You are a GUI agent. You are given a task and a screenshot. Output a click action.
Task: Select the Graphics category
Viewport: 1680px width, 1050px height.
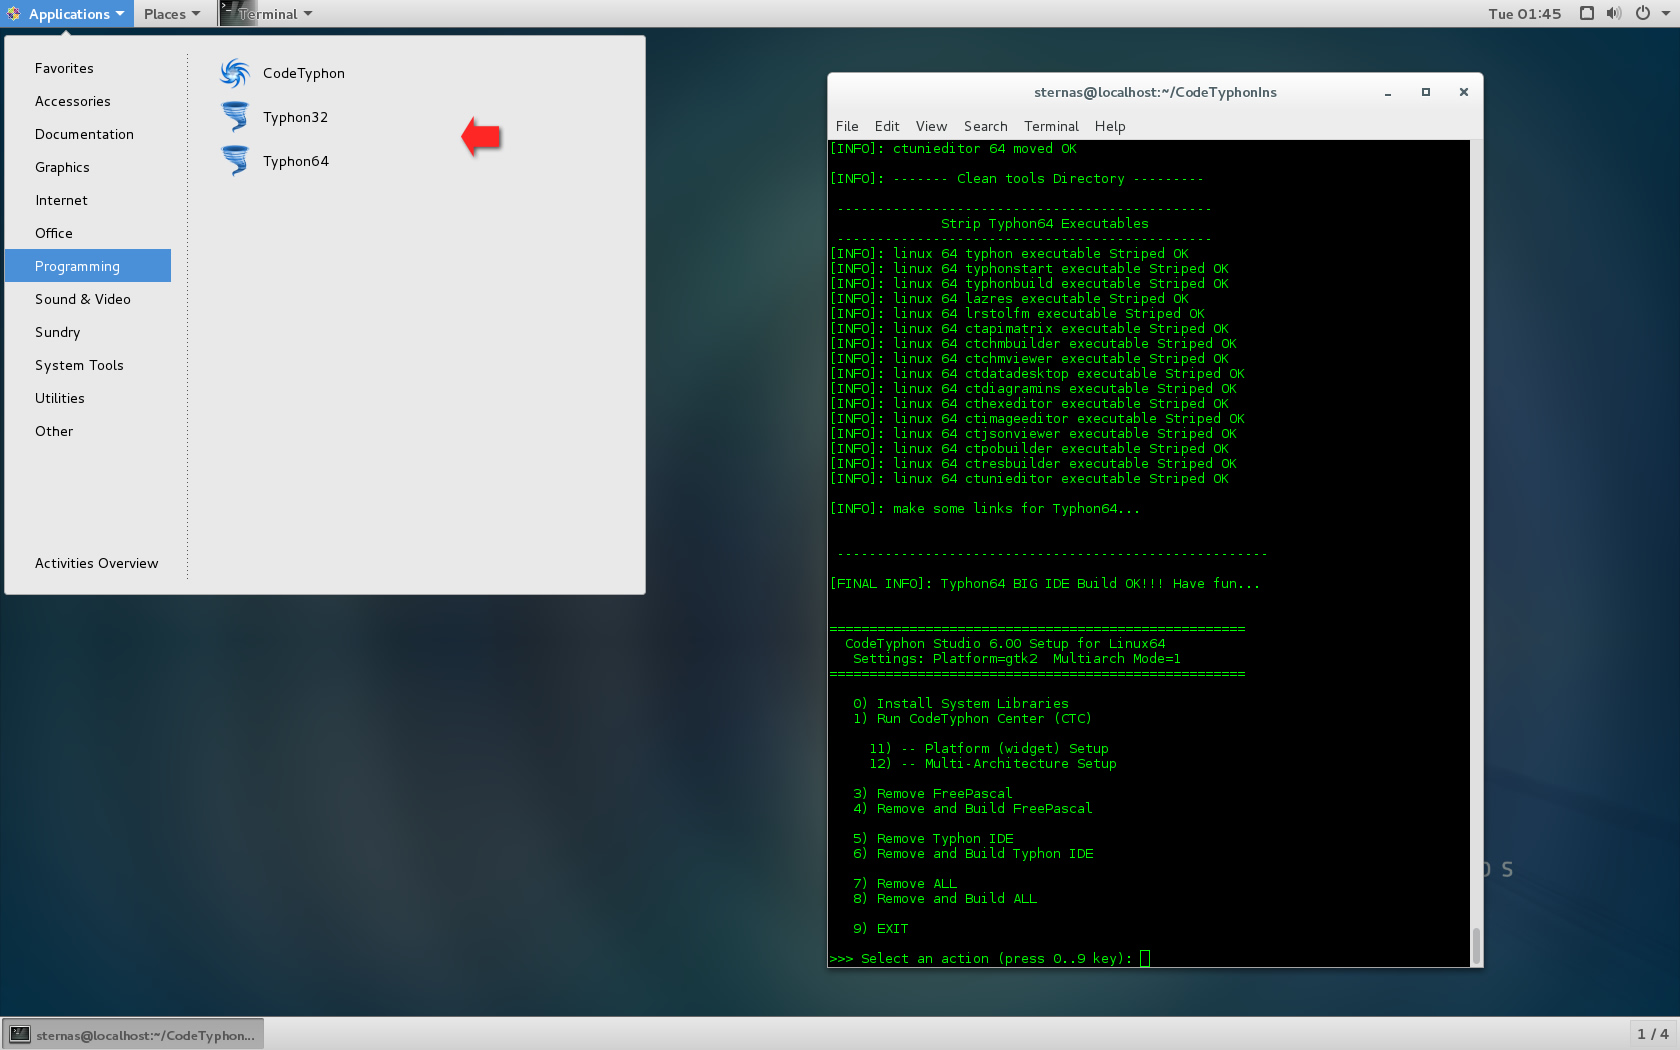click(62, 167)
